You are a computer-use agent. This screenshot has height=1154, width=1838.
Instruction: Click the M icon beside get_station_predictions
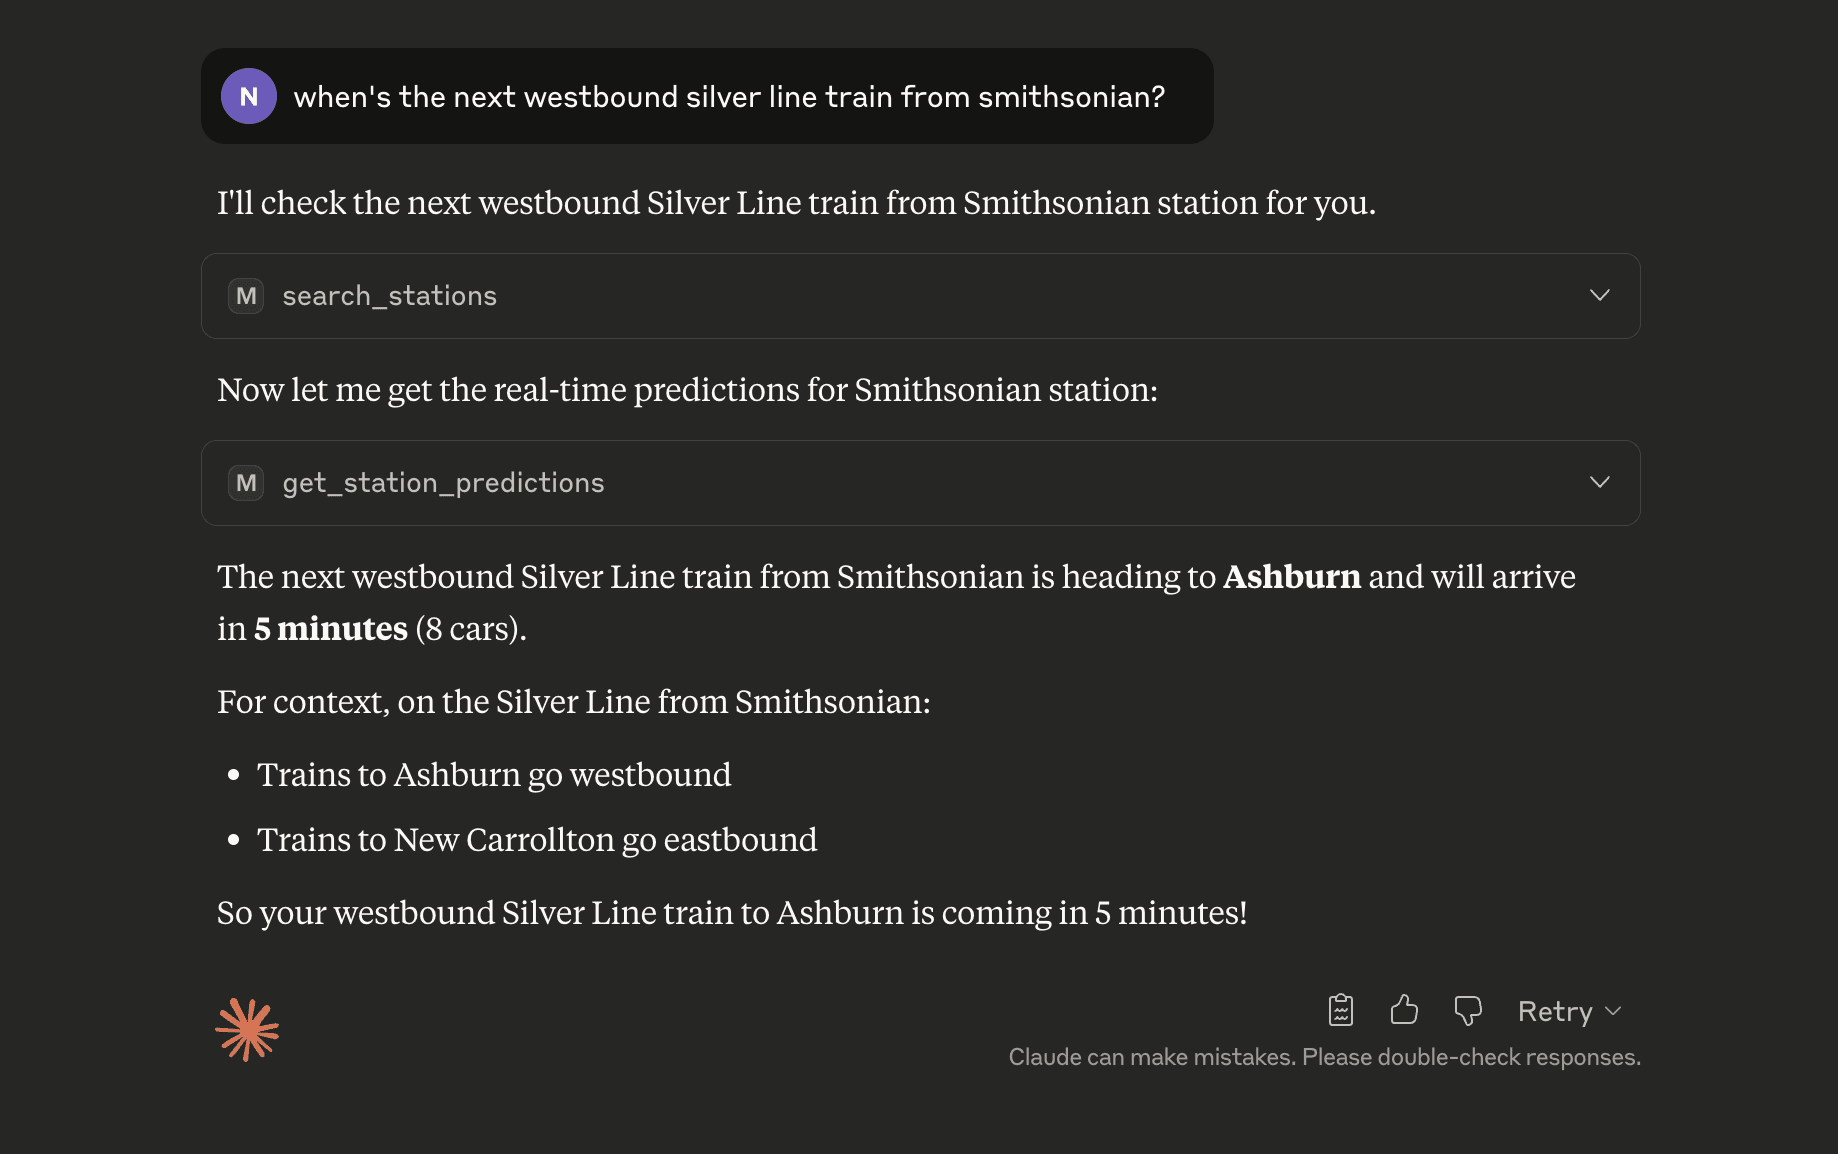pyautogui.click(x=246, y=483)
